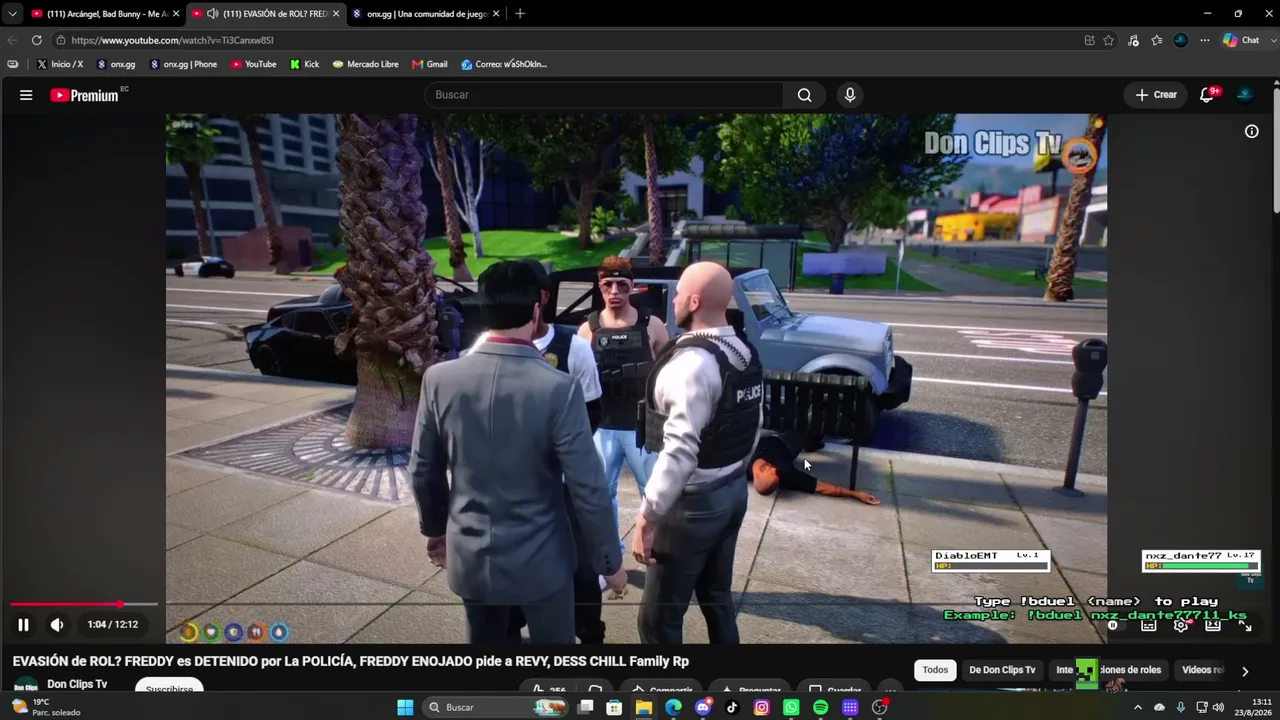Open the Edge media control icon
Screen dimensions: 1280x720
click(x=1133, y=40)
